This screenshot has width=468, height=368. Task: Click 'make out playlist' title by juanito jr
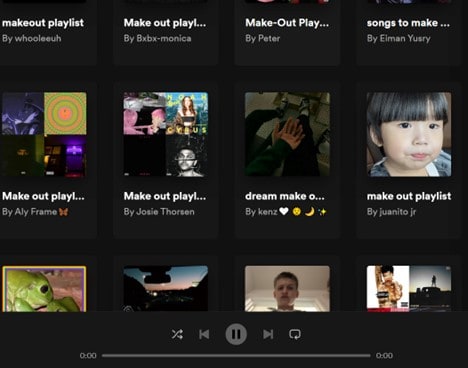pos(409,196)
